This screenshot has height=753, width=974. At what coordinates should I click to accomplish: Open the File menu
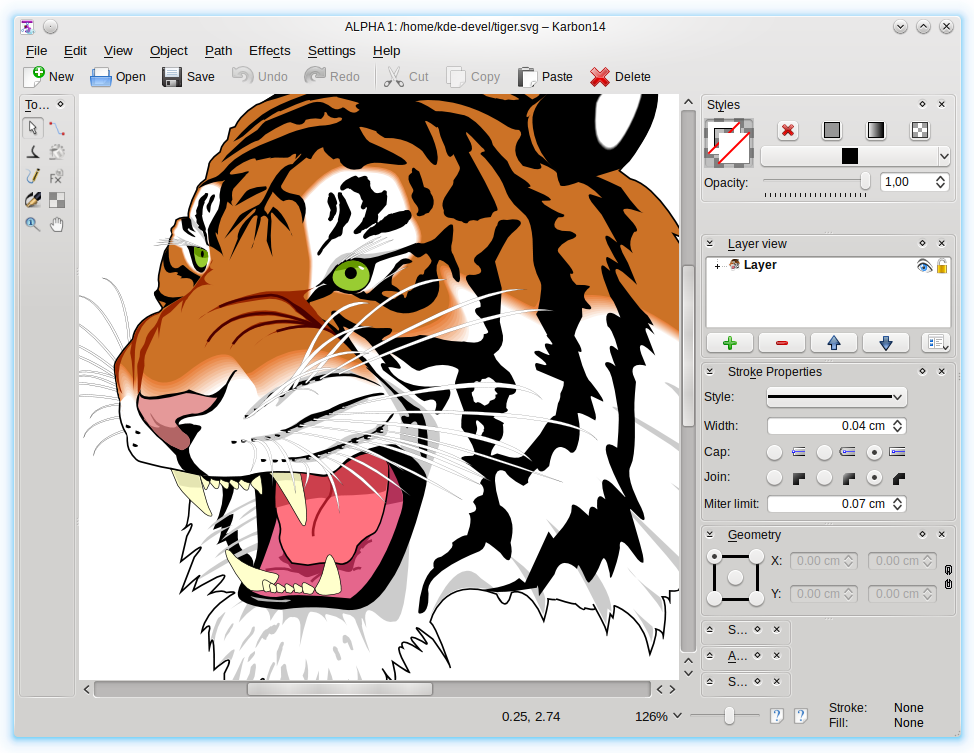point(37,51)
